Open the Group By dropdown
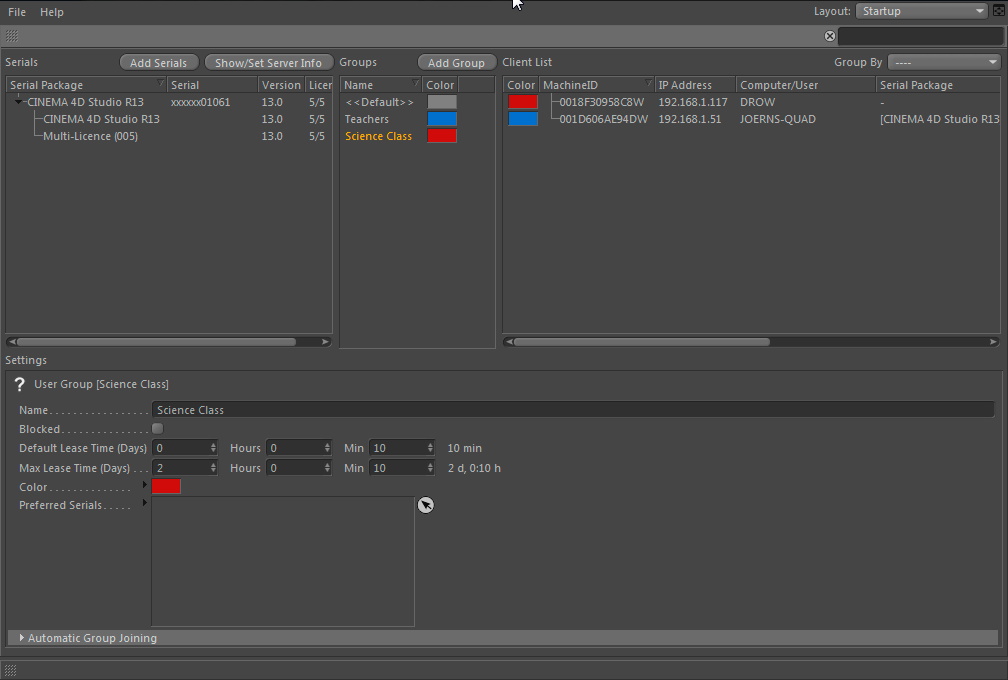1008x680 pixels. [944, 62]
